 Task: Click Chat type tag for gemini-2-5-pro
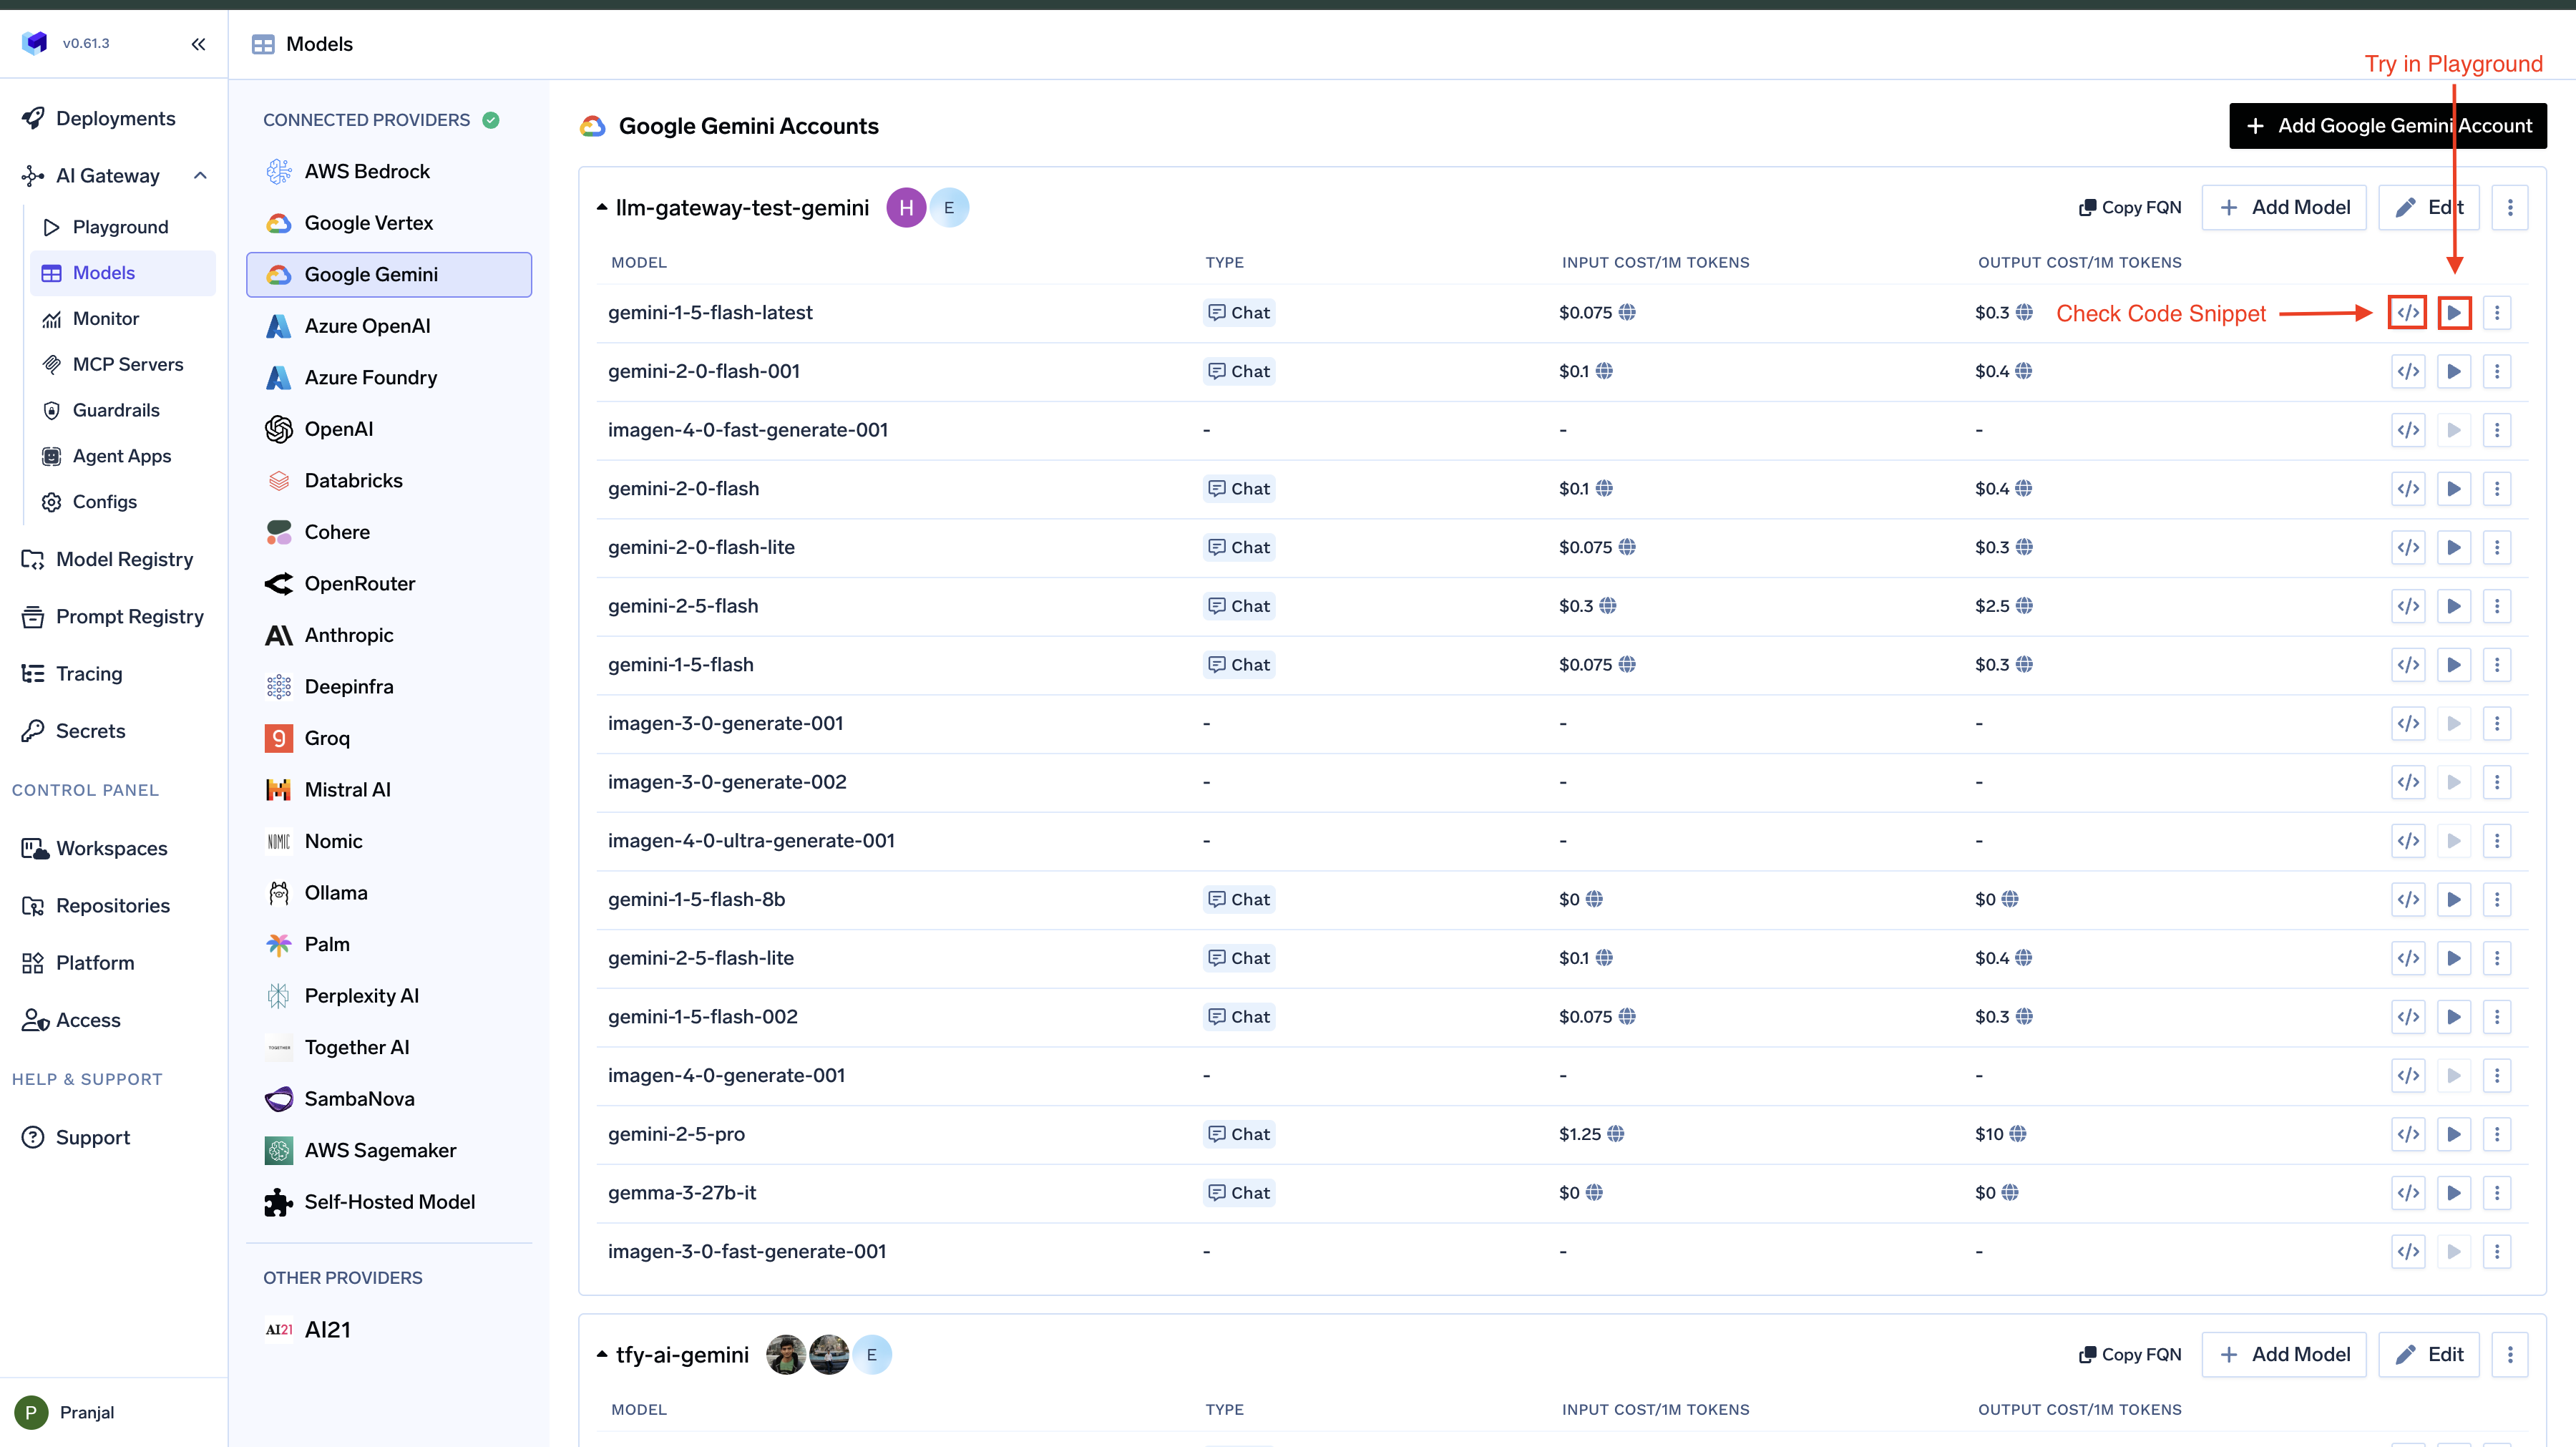pos(1238,1134)
